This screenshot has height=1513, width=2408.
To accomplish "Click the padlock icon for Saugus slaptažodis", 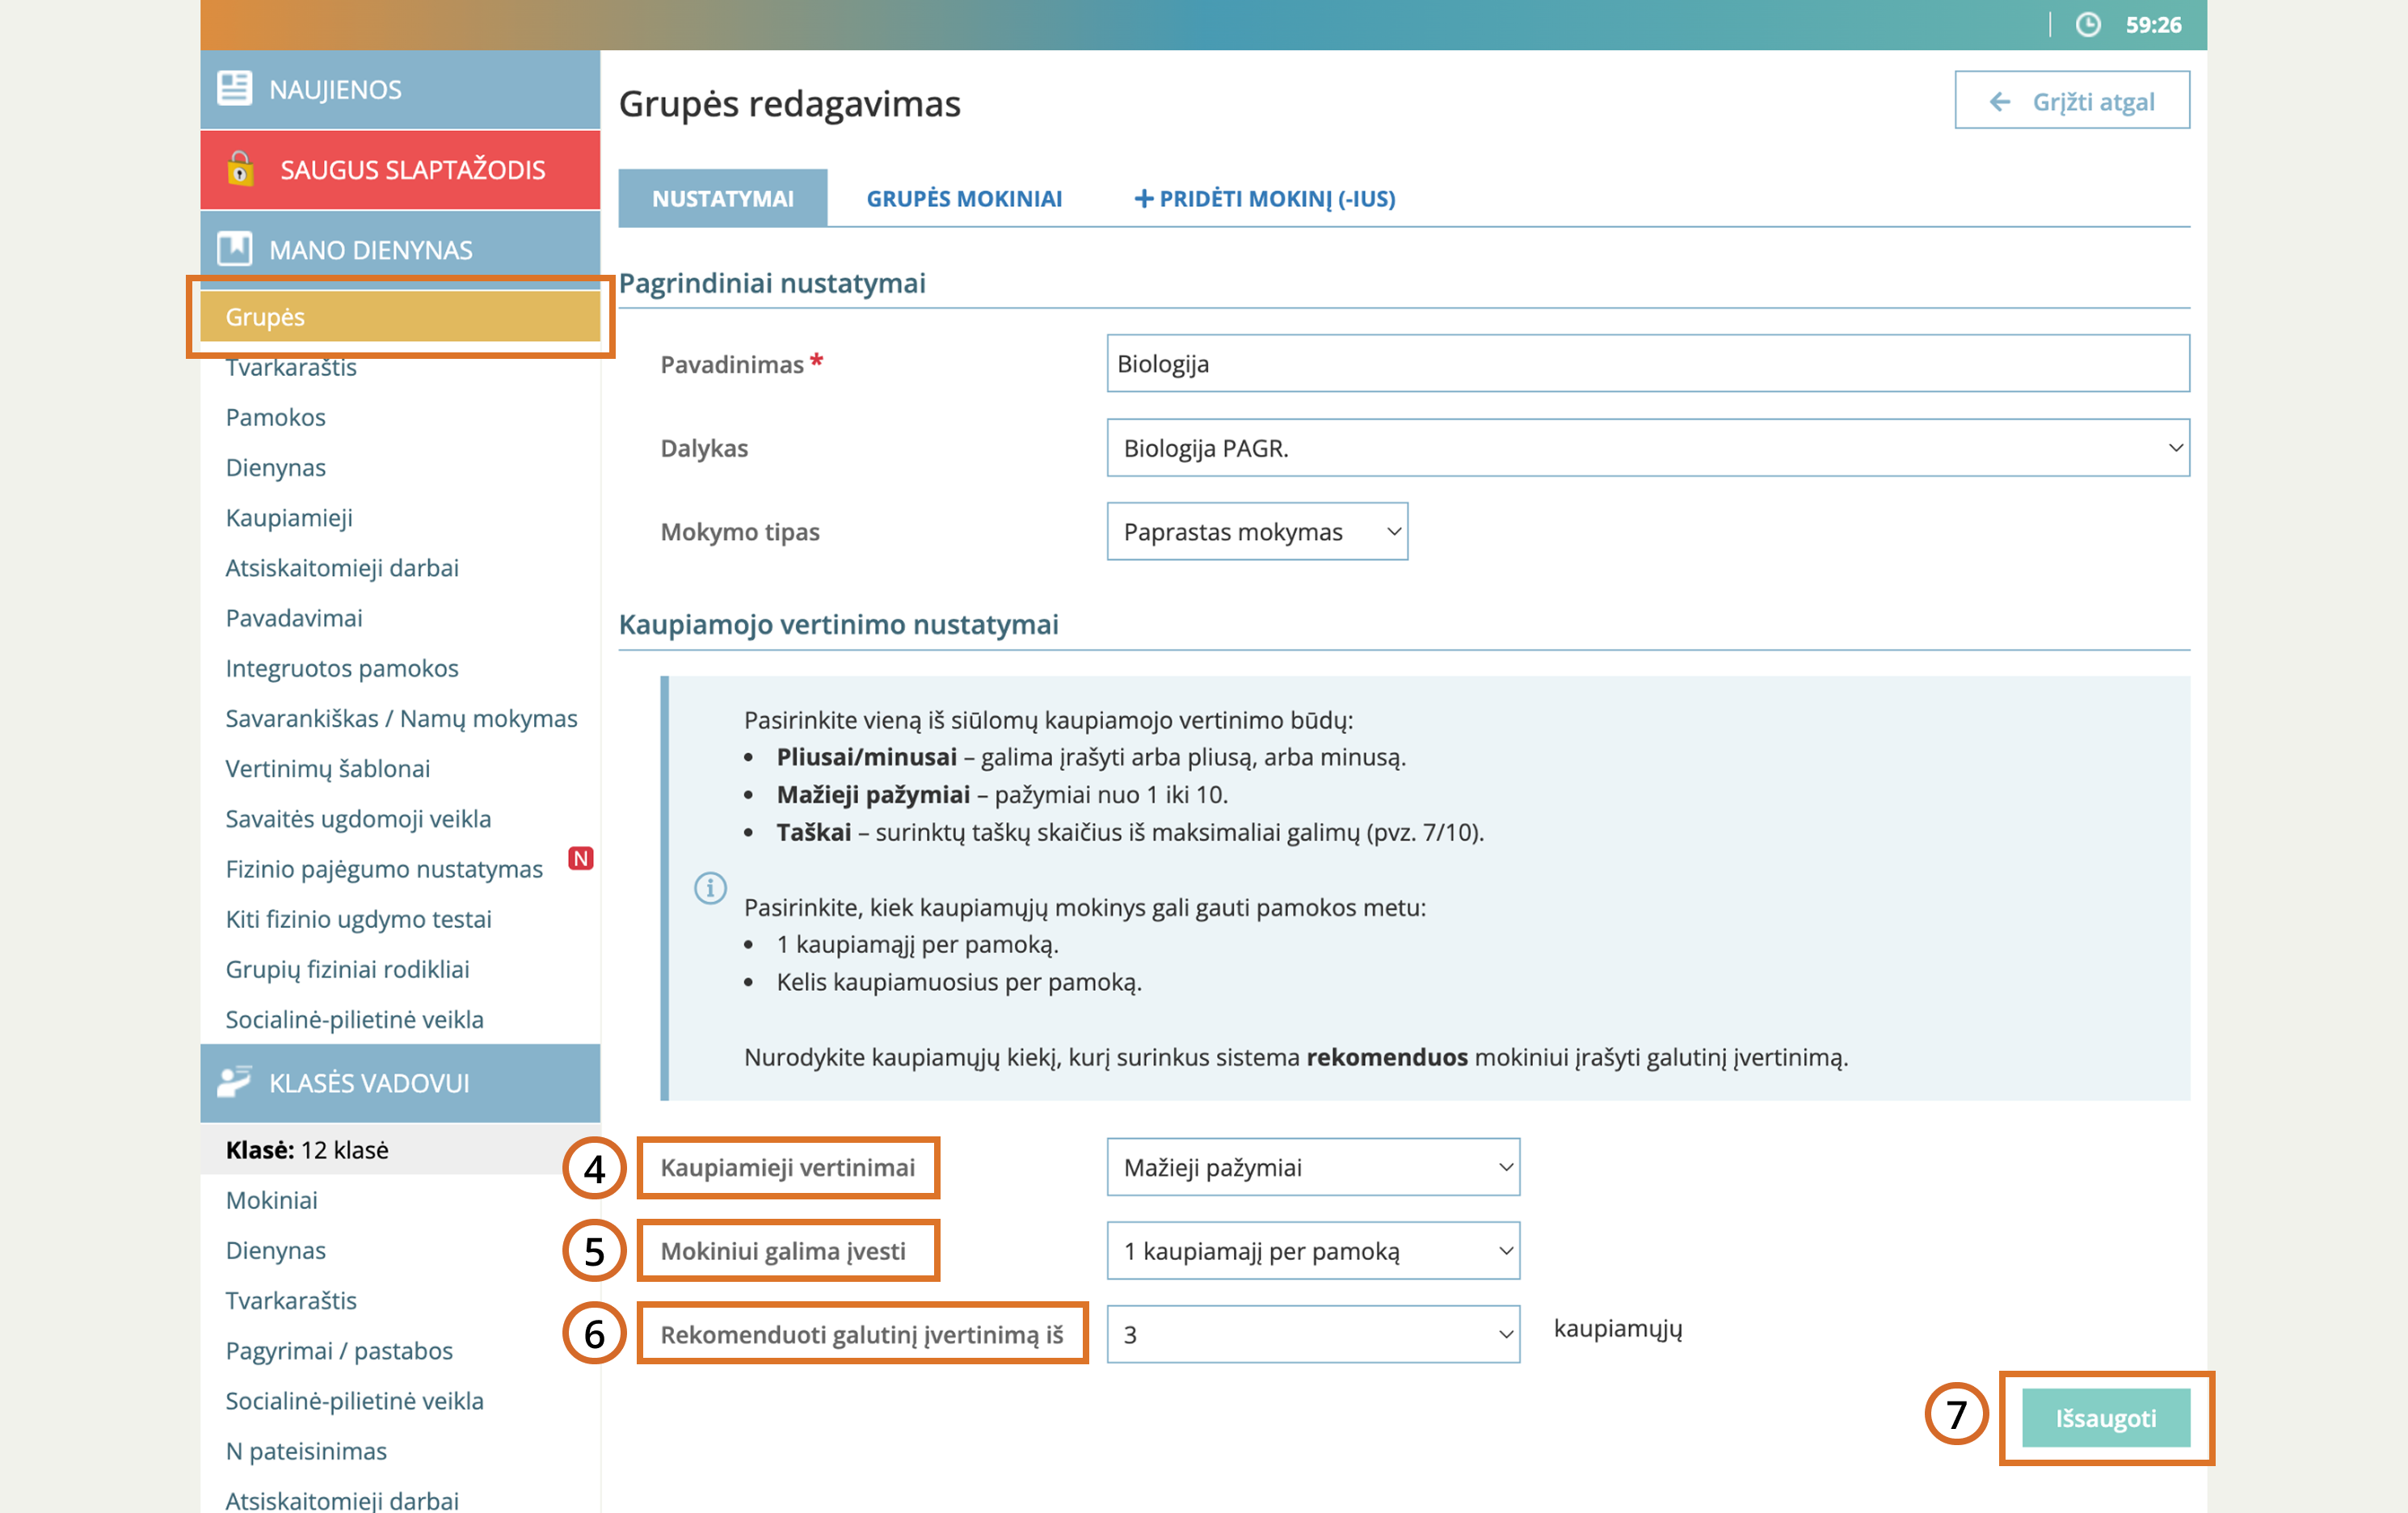I will 240,169.
